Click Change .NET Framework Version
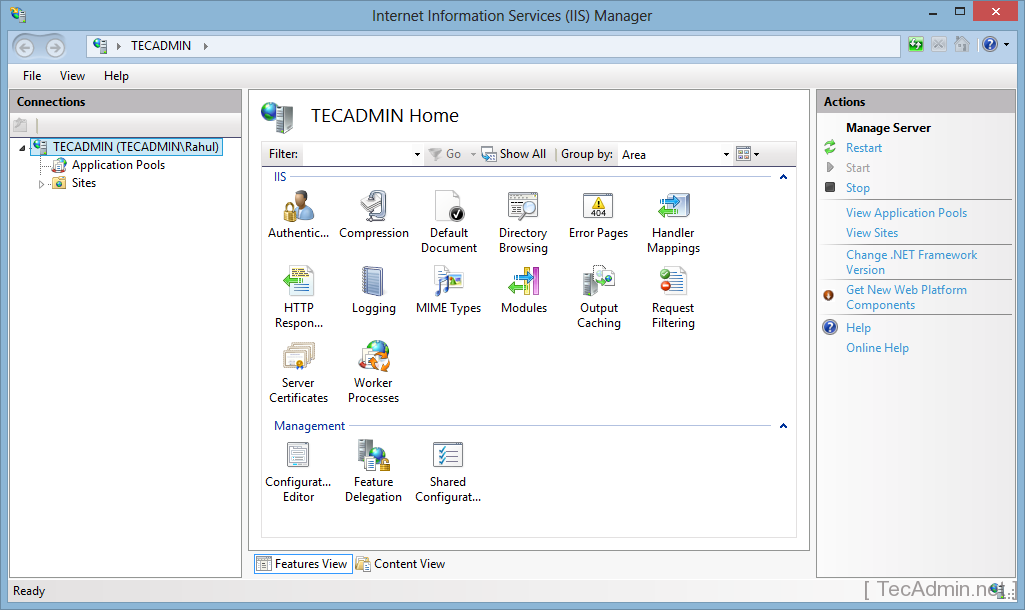 click(911, 262)
